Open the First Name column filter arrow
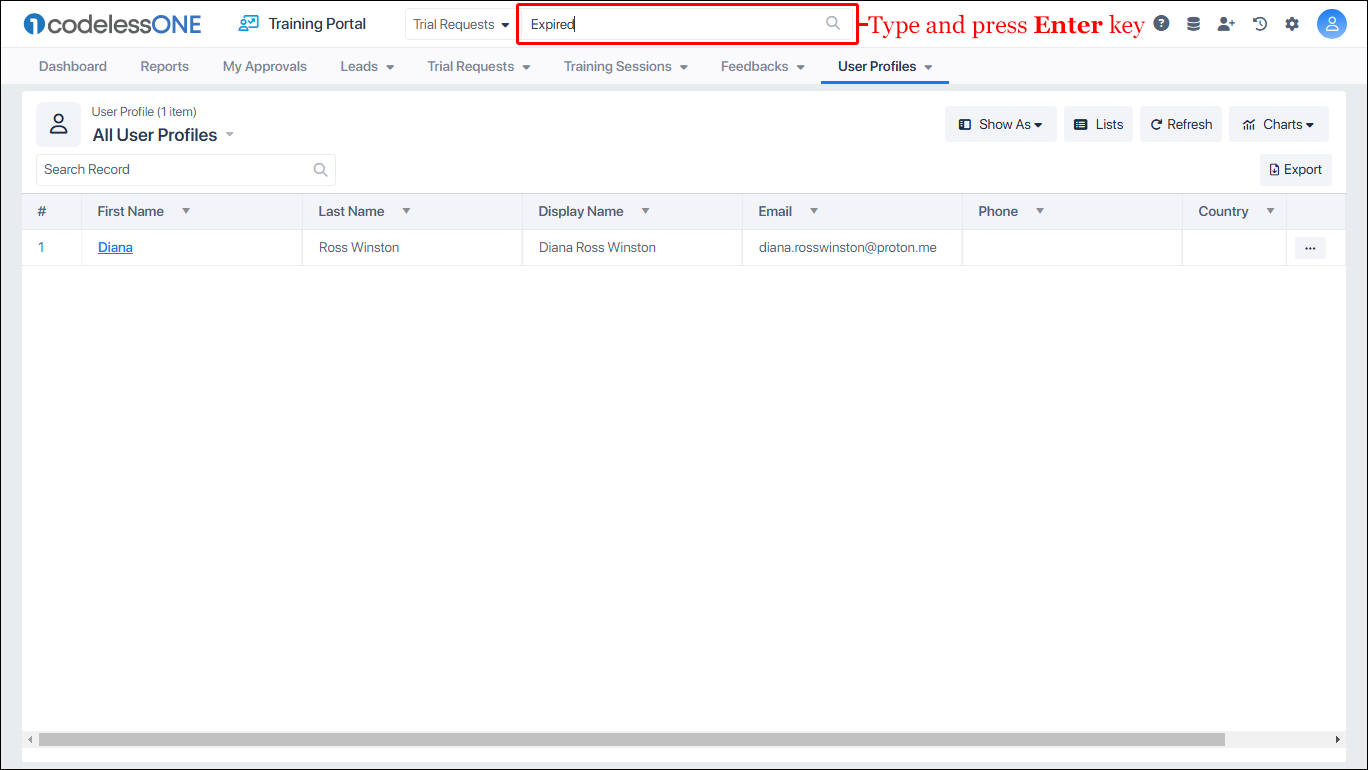The height and width of the screenshot is (770, 1368). tap(186, 211)
